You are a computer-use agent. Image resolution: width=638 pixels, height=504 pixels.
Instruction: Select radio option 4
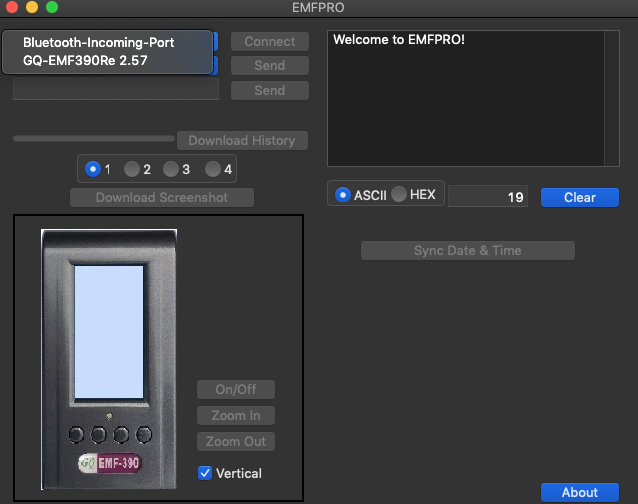point(213,169)
